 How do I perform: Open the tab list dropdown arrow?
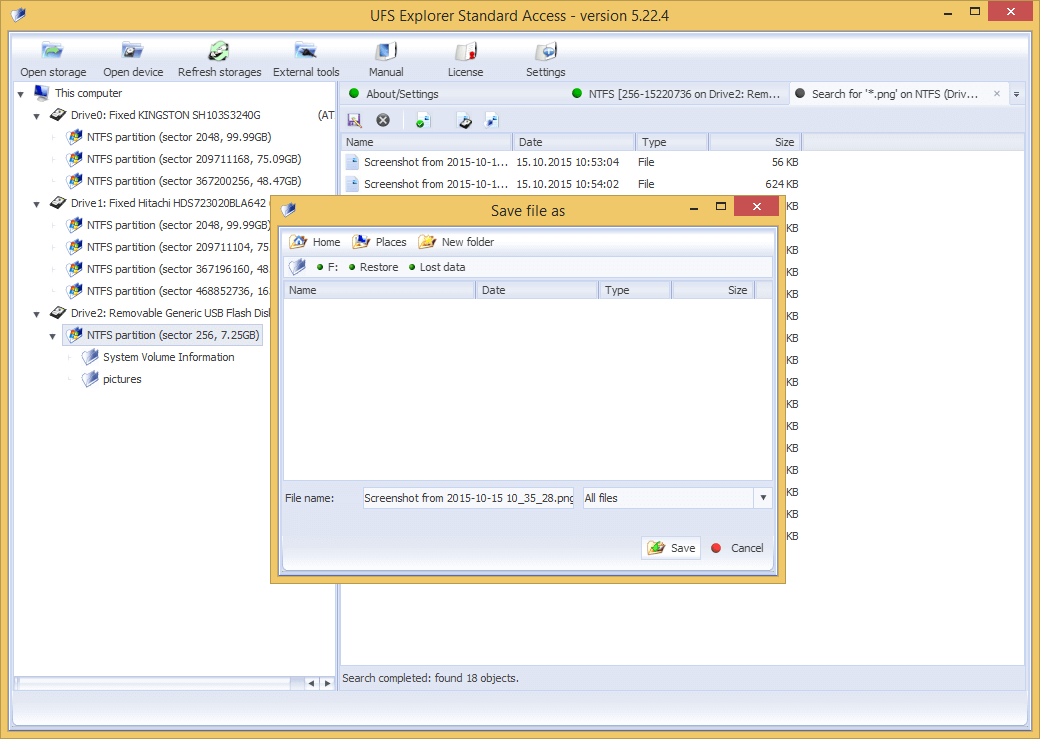pyautogui.click(x=1016, y=94)
